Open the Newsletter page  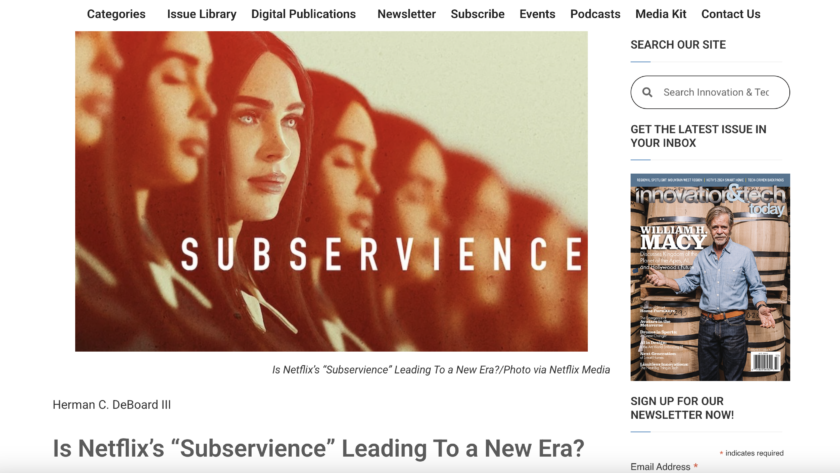click(407, 14)
